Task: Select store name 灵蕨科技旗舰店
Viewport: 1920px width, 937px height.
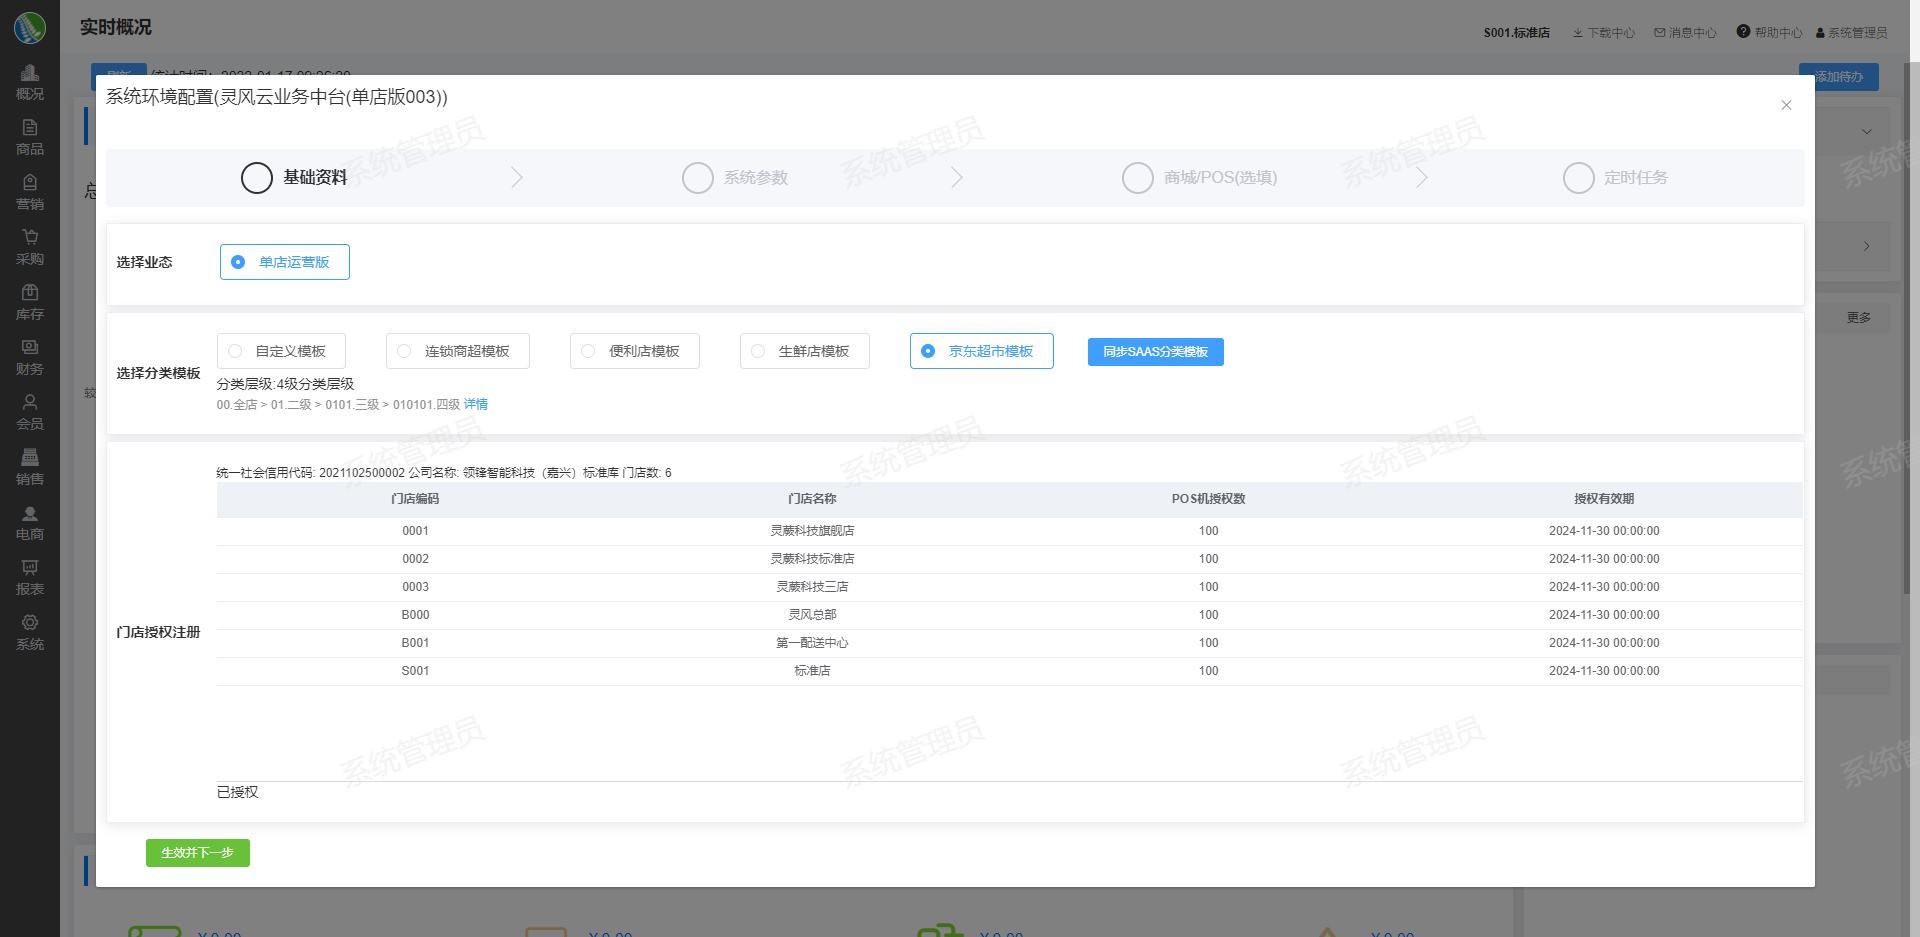Action: (x=812, y=531)
